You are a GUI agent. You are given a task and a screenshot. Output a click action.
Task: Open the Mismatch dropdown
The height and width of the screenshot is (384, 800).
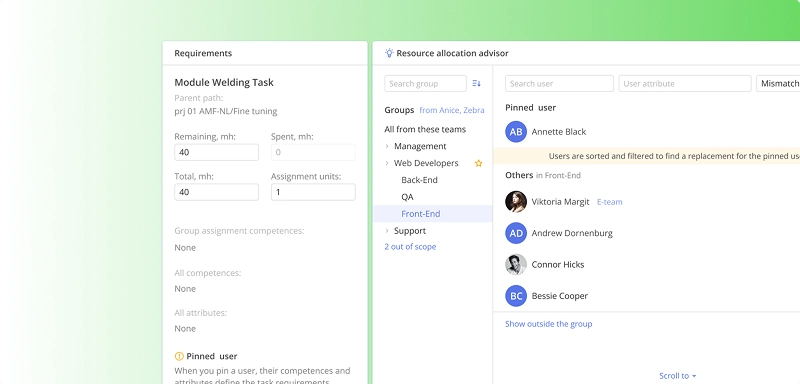point(778,84)
